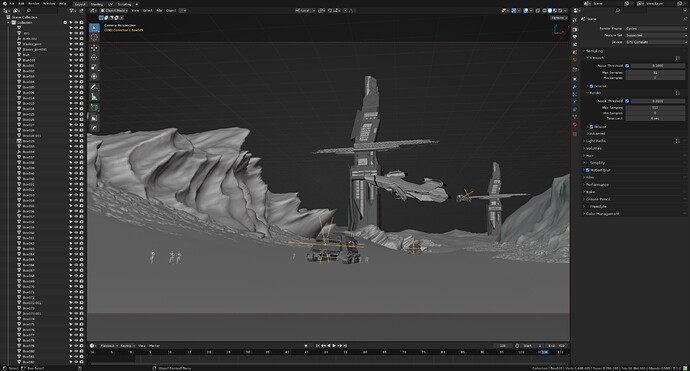
Task: Jump to the timeline start frame button
Action: (x=318, y=346)
